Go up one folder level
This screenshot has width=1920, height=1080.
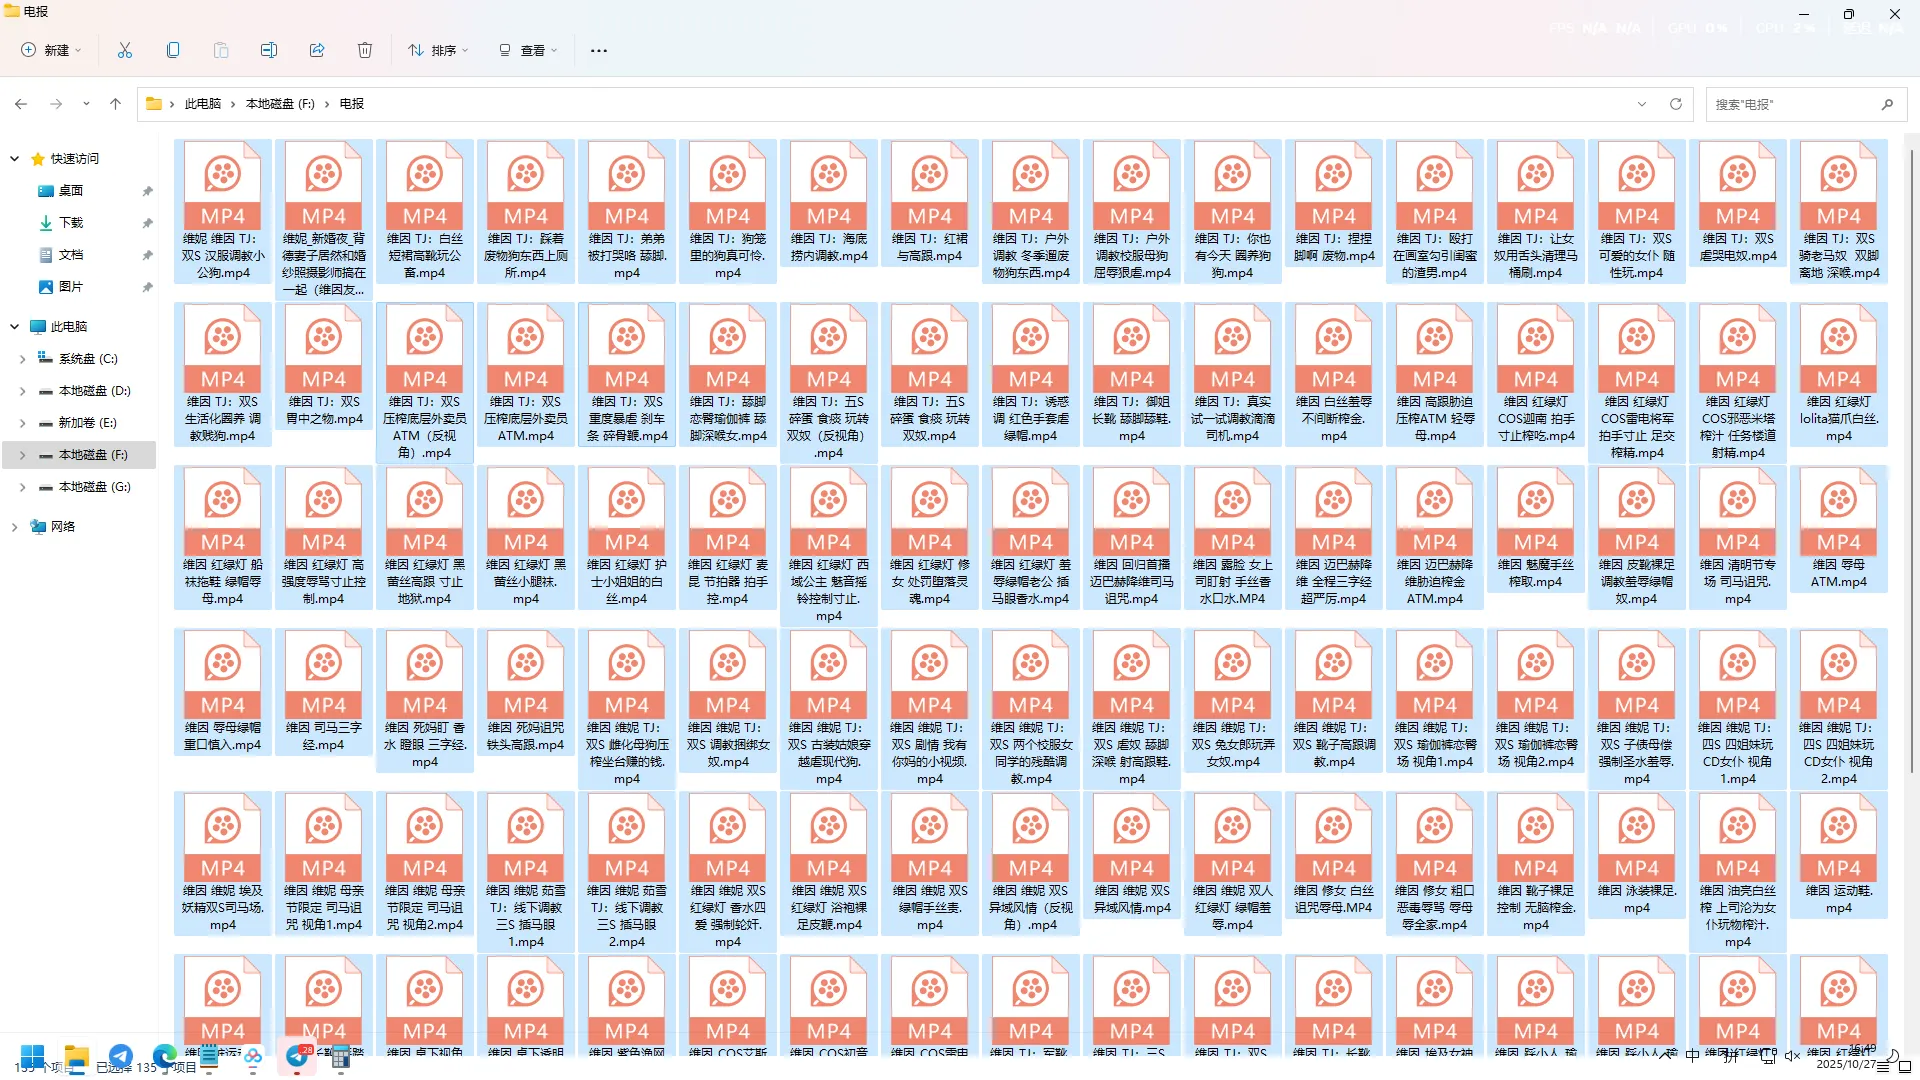tap(116, 104)
